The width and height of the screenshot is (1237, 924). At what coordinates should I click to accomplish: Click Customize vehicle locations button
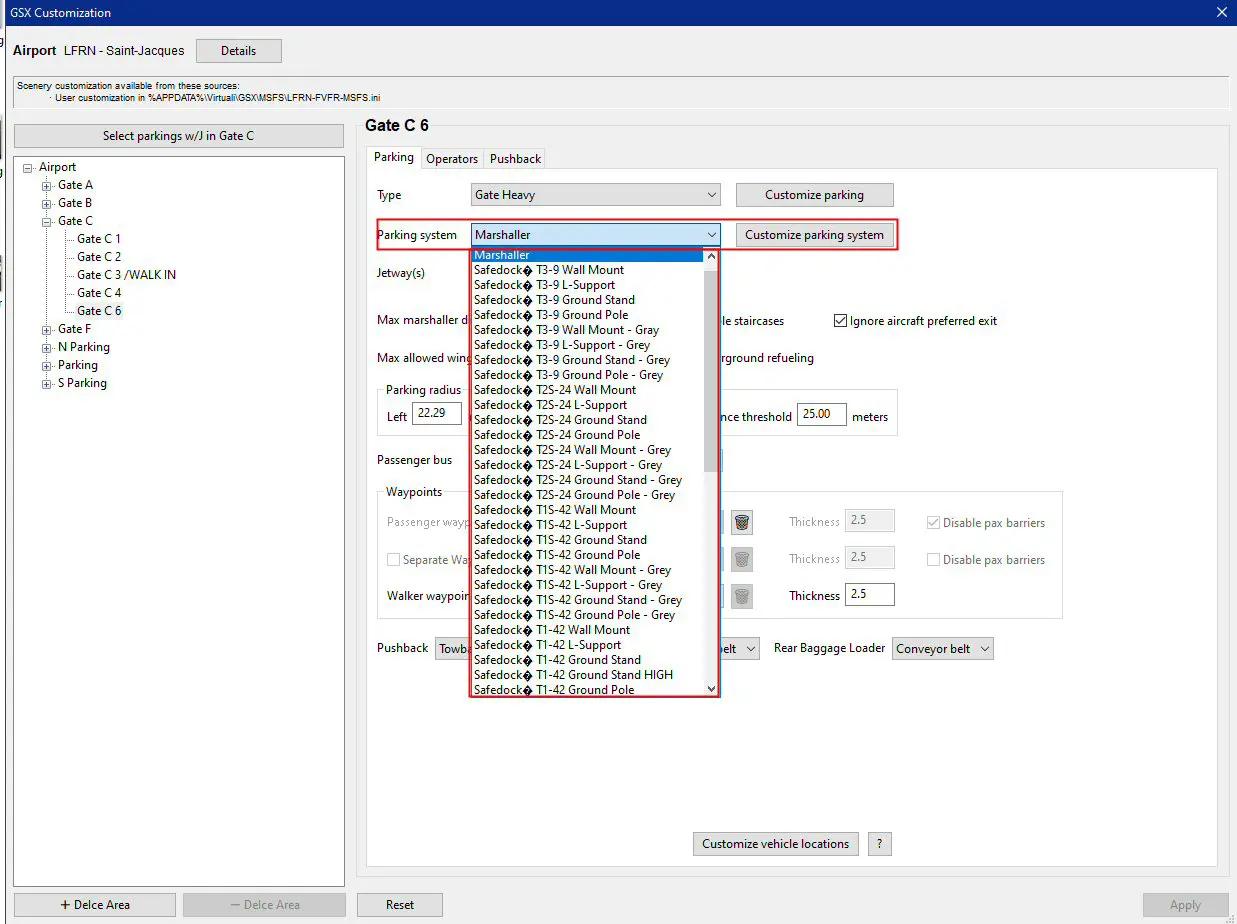click(x=776, y=844)
